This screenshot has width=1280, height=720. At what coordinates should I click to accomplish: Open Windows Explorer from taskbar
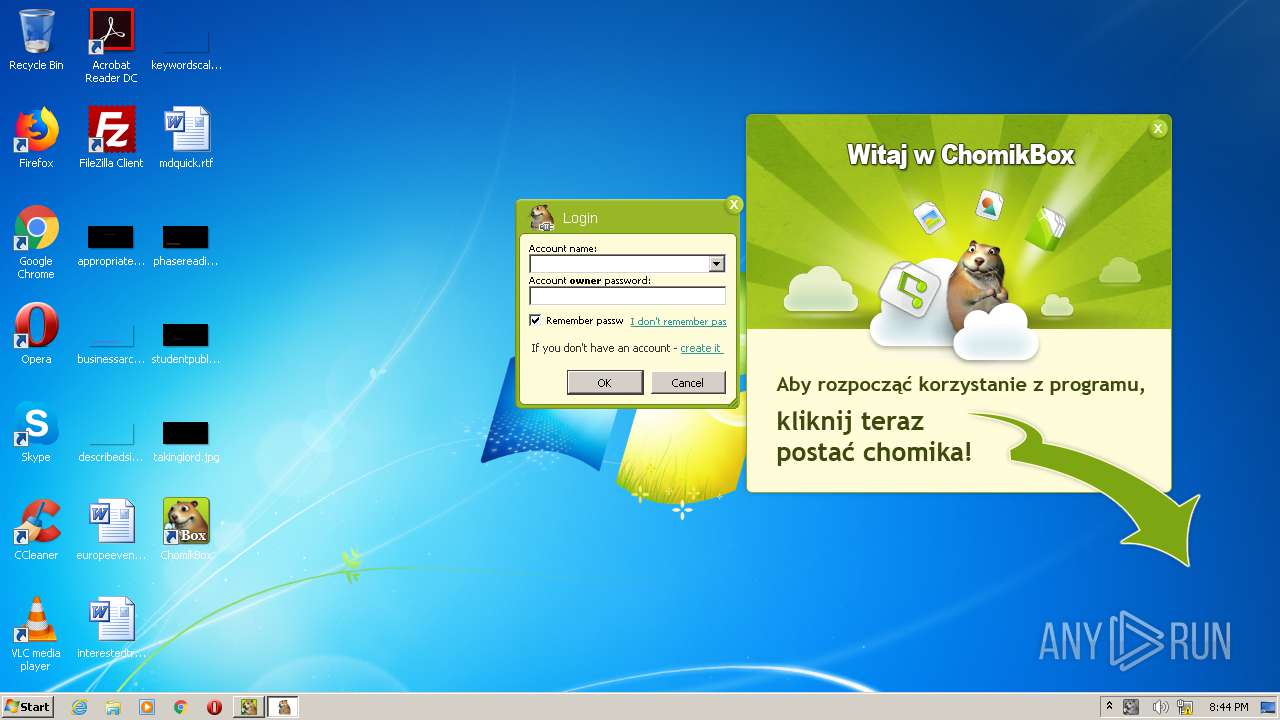click(x=113, y=707)
